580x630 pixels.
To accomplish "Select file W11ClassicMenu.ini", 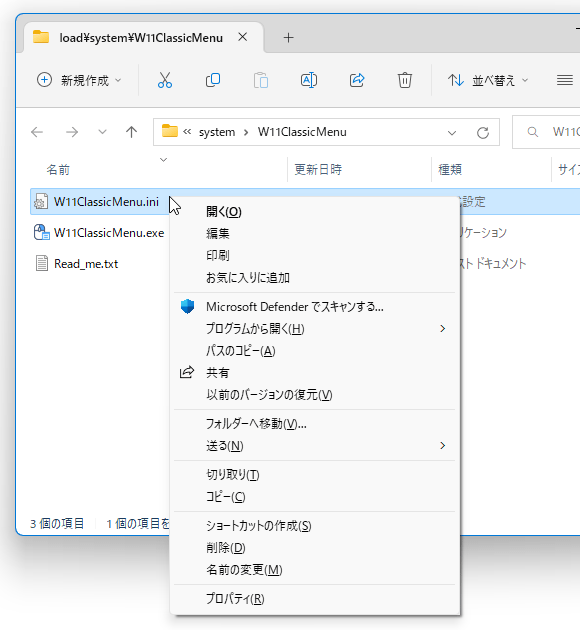I will tap(106, 201).
